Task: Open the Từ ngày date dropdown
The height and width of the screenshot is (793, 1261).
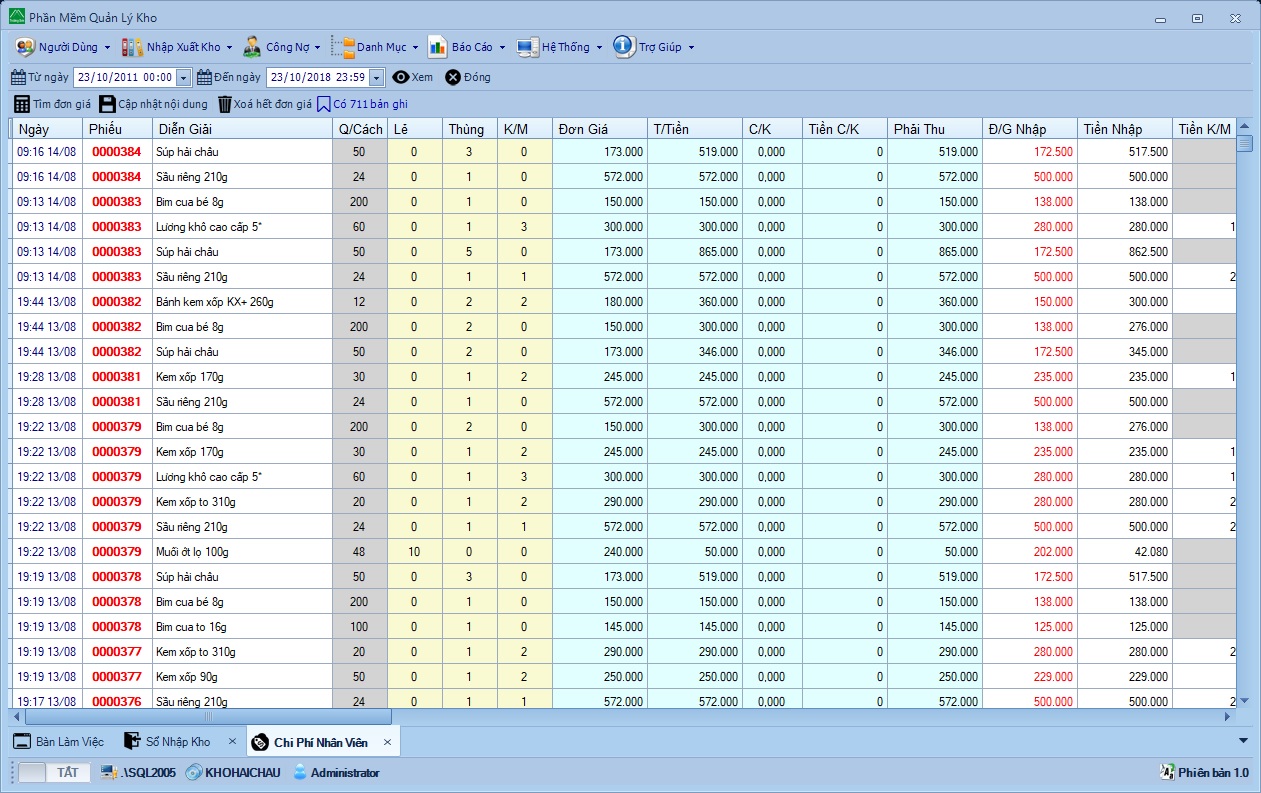Action: coord(184,78)
